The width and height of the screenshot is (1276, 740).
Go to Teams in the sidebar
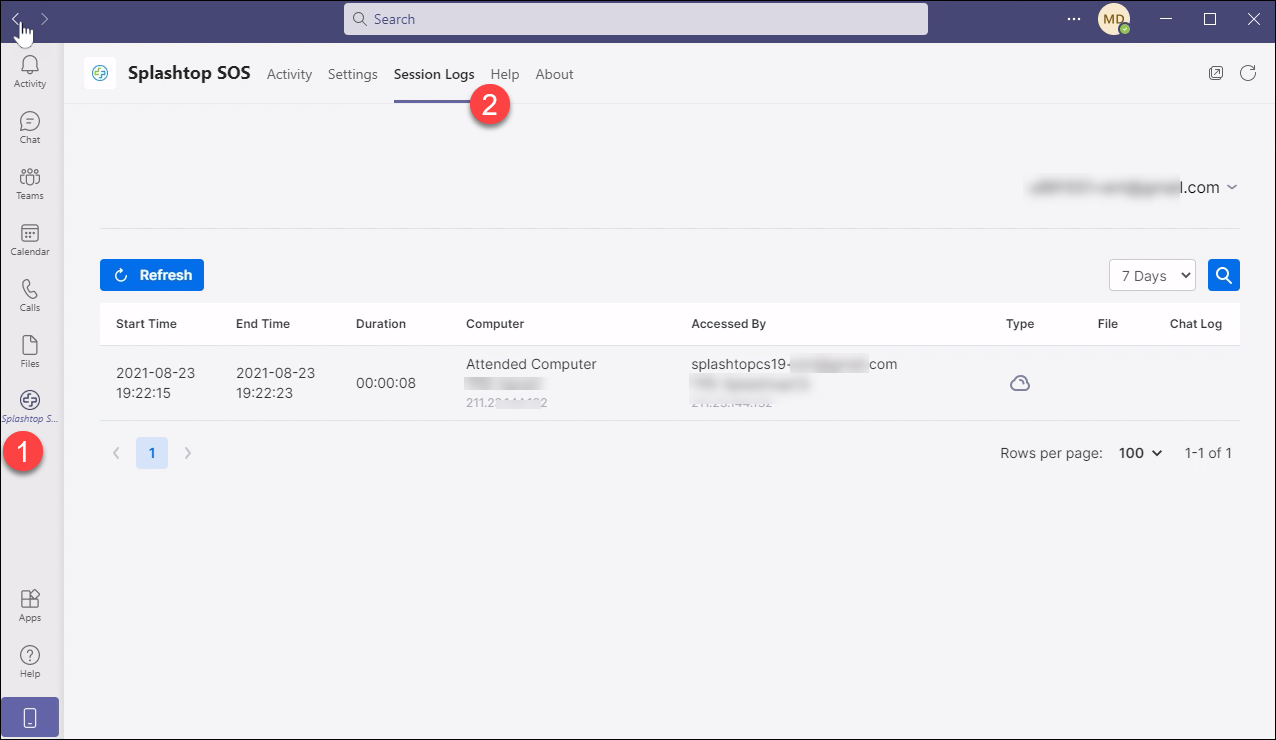(x=30, y=183)
